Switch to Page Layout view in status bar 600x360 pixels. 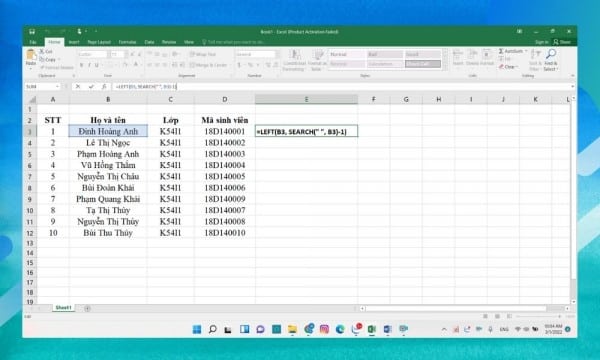(x=497, y=316)
